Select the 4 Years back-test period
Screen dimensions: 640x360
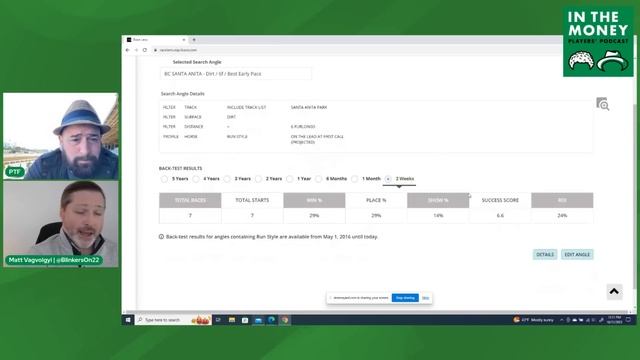(196, 179)
